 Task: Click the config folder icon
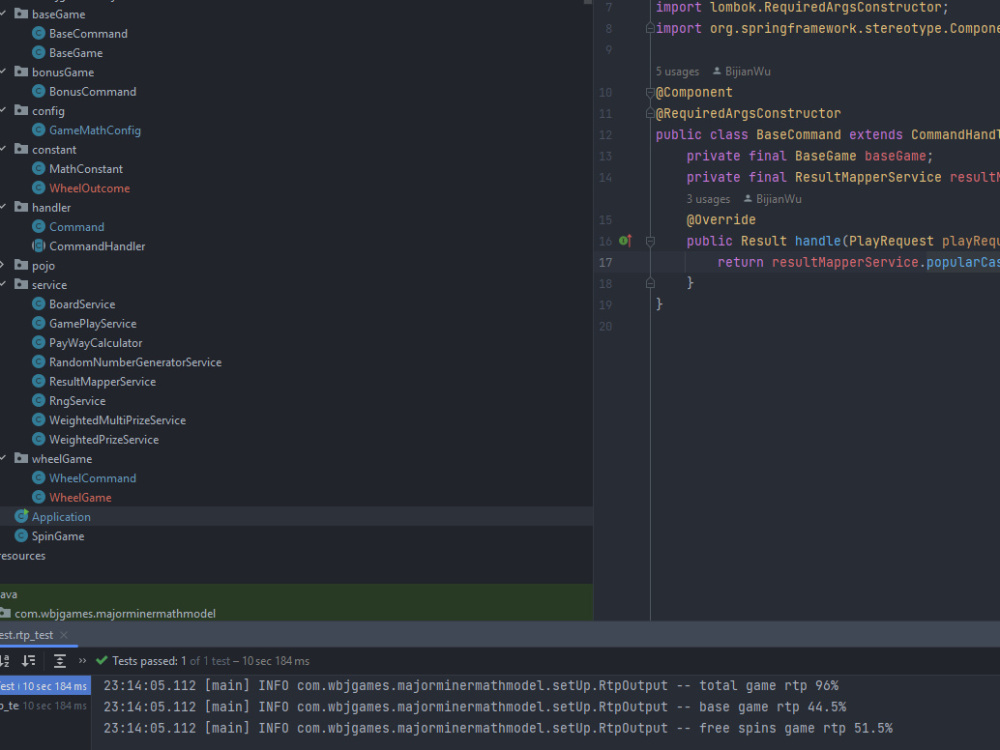tap(21, 110)
